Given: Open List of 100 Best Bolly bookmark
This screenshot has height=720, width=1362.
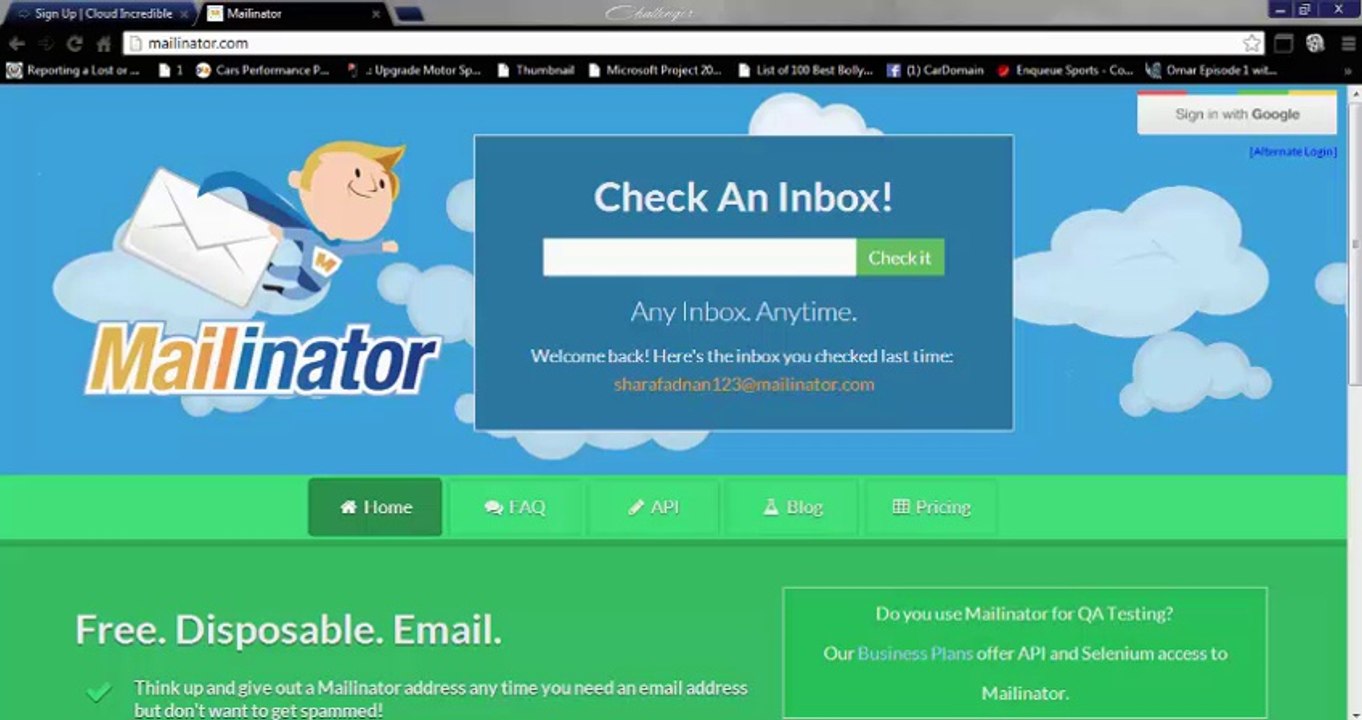Looking at the screenshot, I should click(x=805, y=71).
